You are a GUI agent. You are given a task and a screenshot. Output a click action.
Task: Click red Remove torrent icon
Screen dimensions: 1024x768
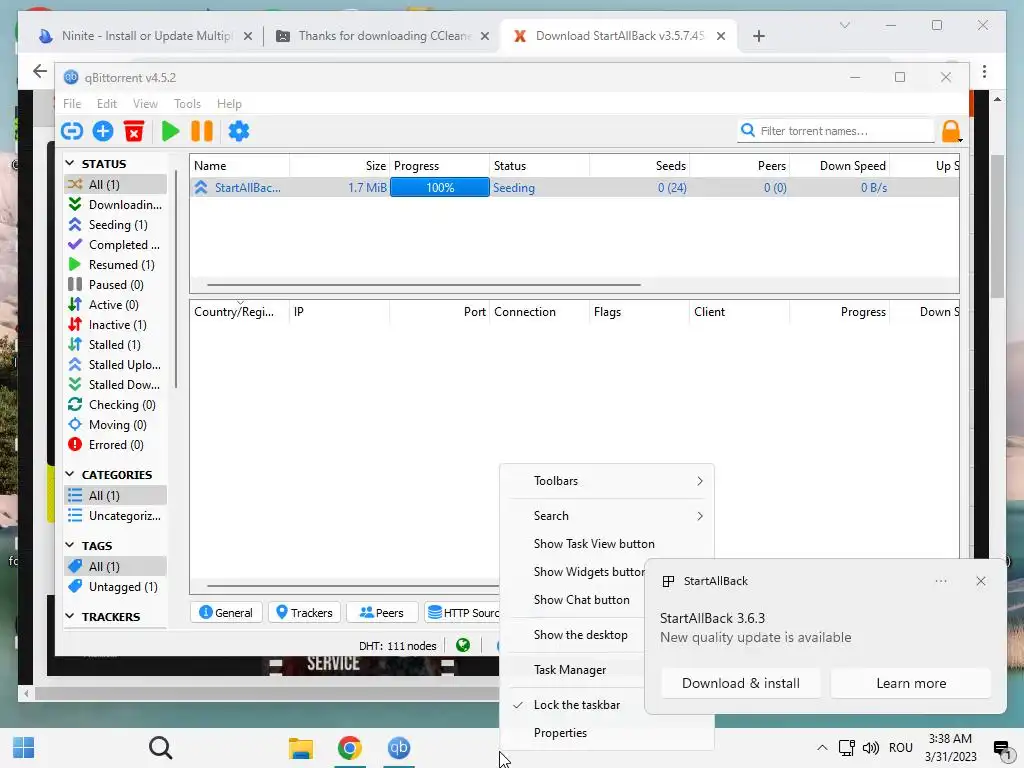(134, 131)
